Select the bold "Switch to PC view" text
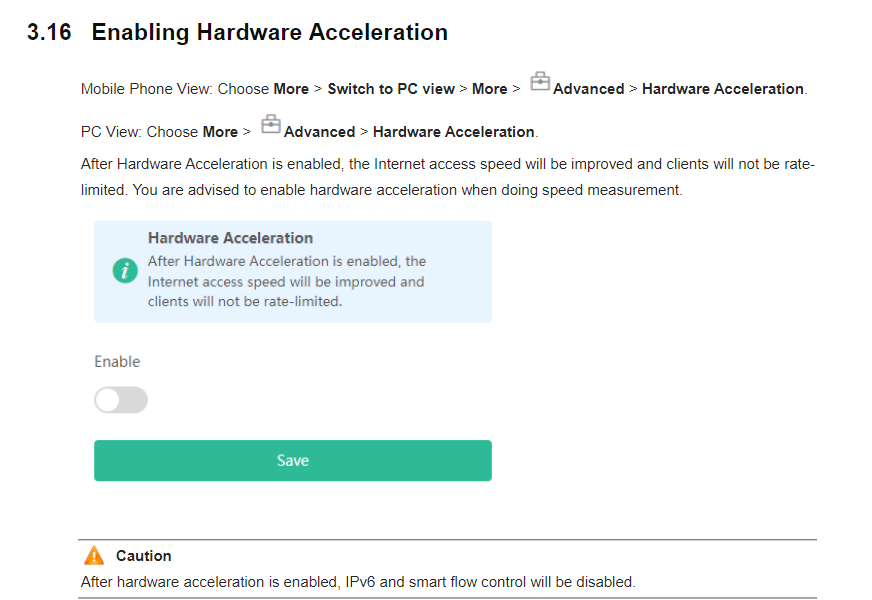 coord(391,89)
